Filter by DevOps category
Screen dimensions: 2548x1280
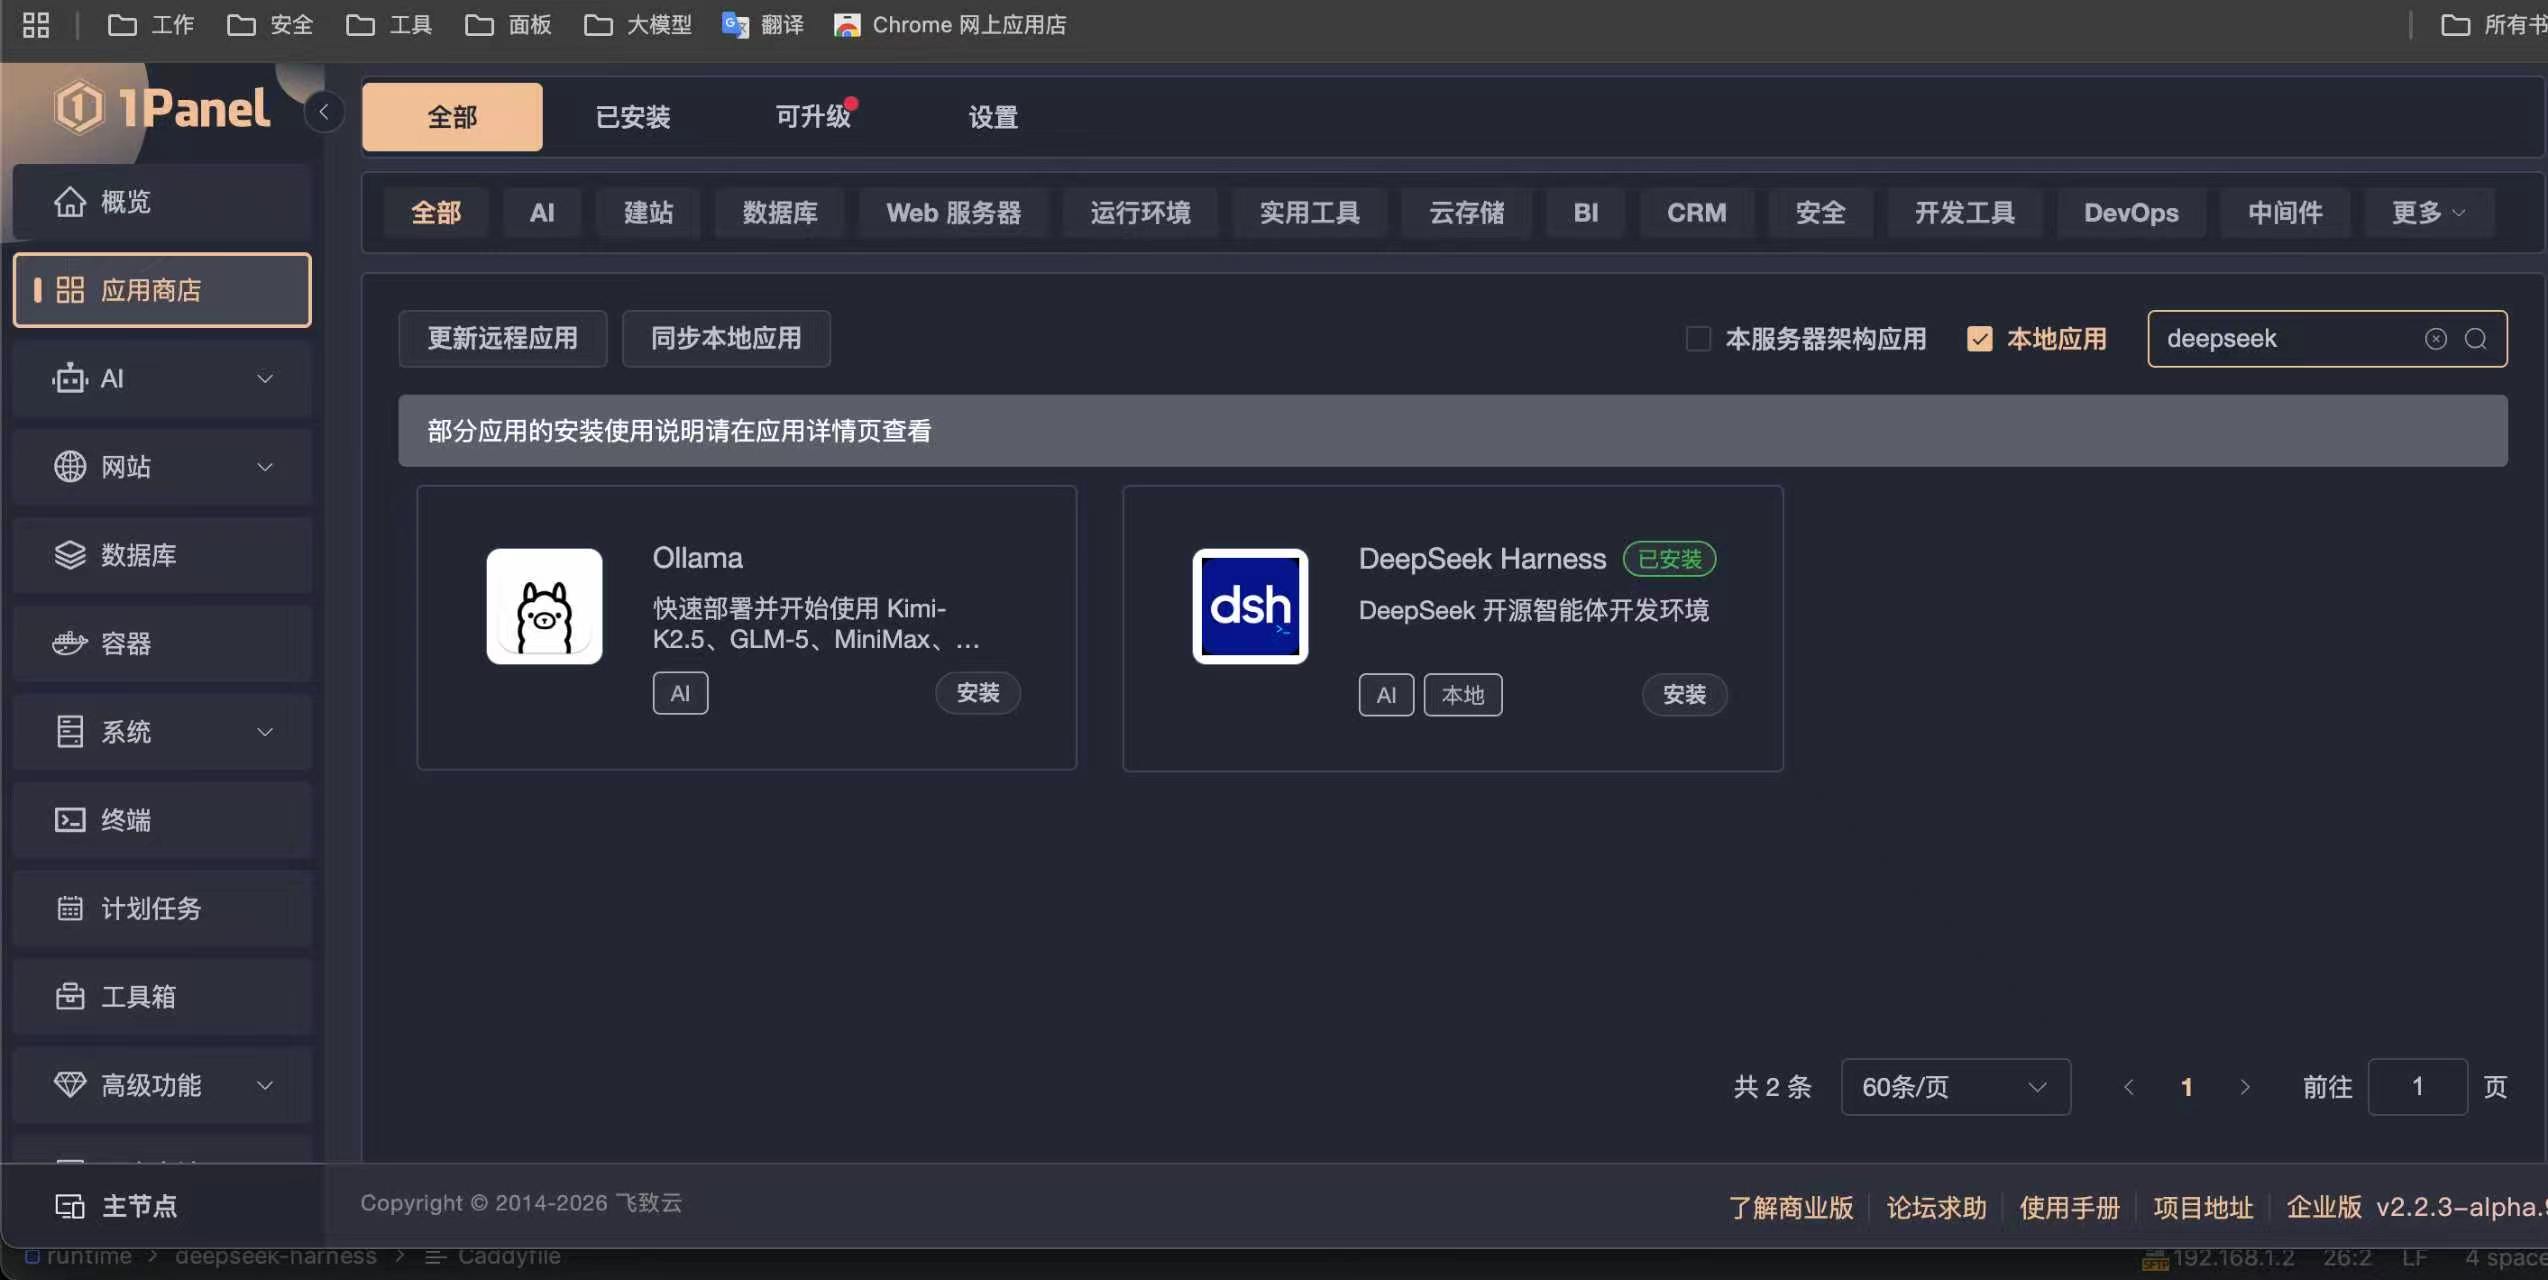[2131, 213]
